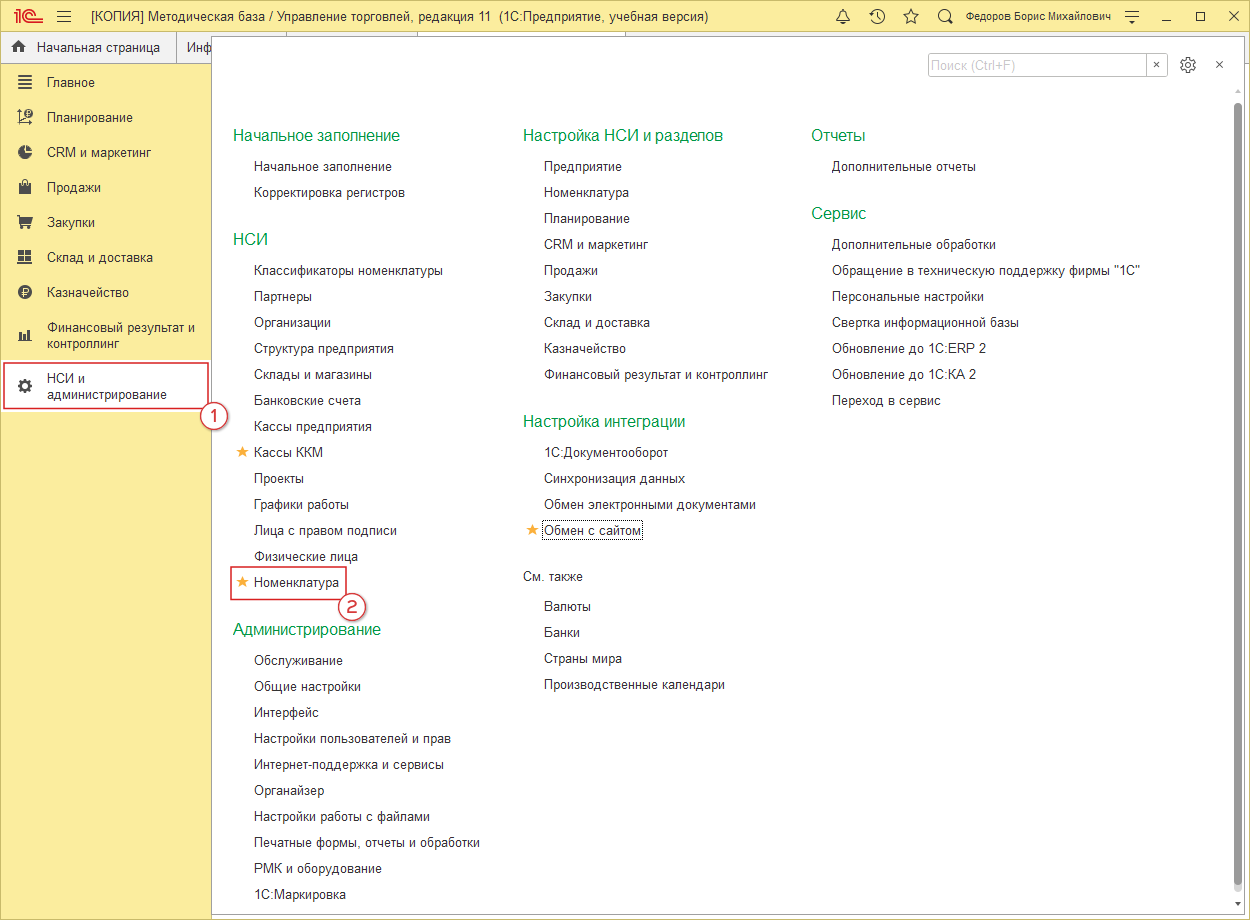Toggle favorite star beside Обмен с сайтом
The height and width of the screenshot is (920, 1250).
(532, 530)
